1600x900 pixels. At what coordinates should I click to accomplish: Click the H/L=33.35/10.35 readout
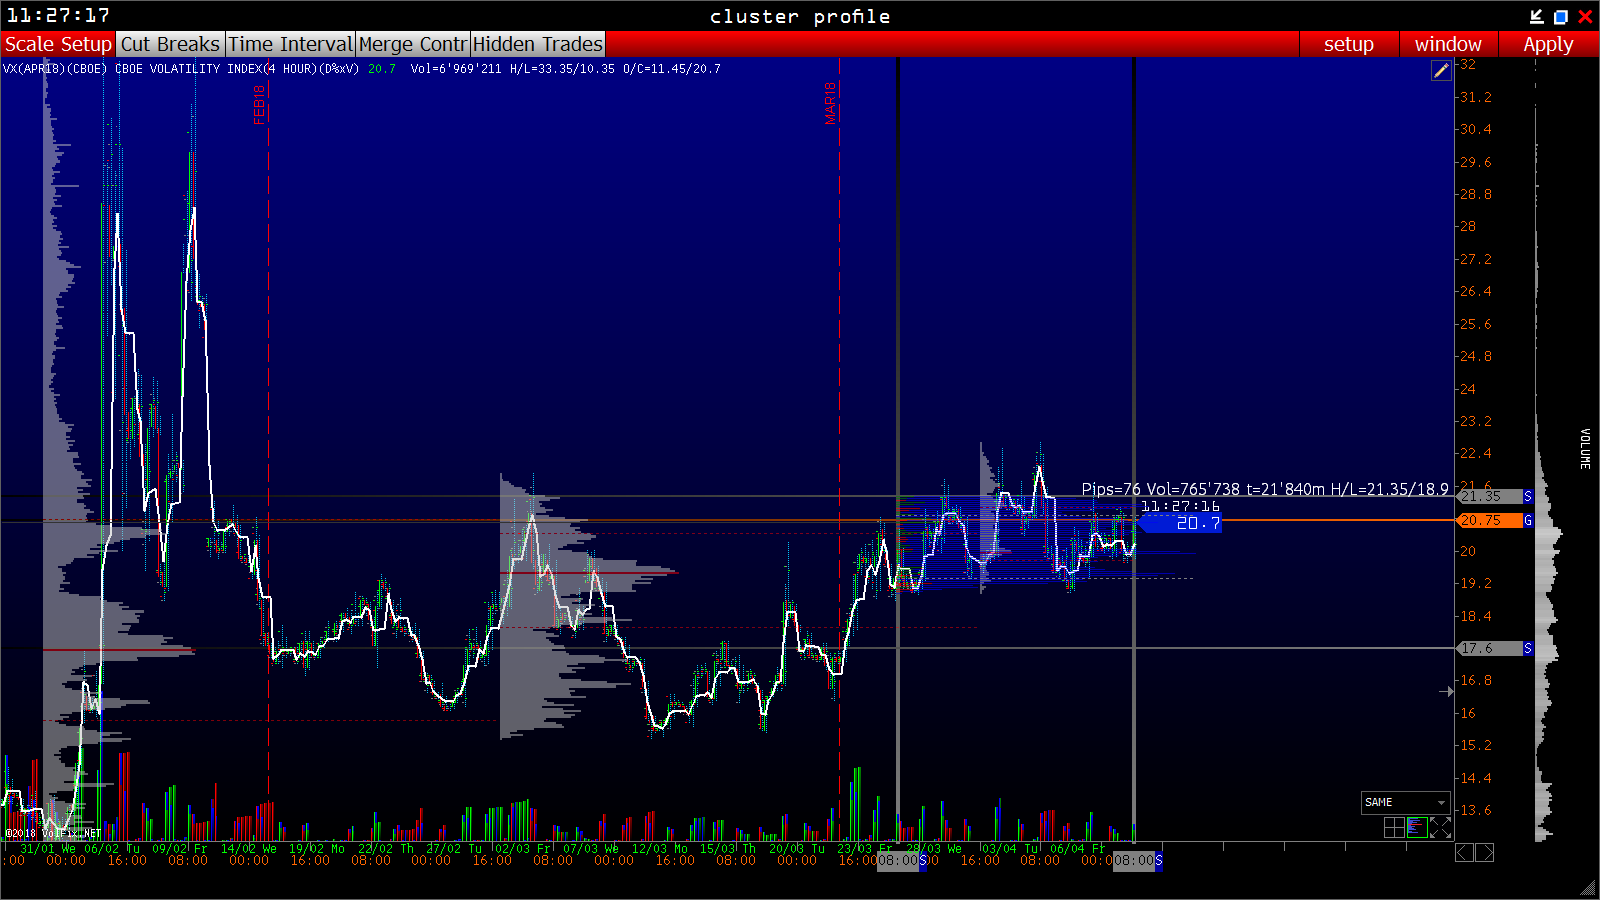[x=562, y=69]
